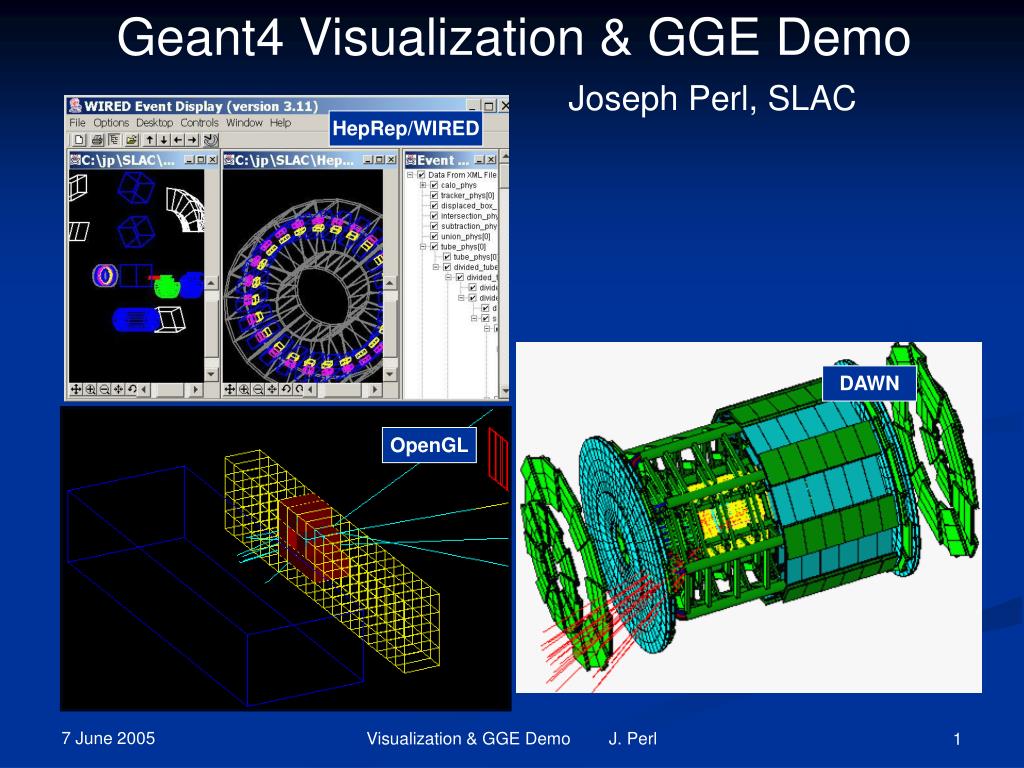Select clockwise rotate tool in middle view

(298, 389)
